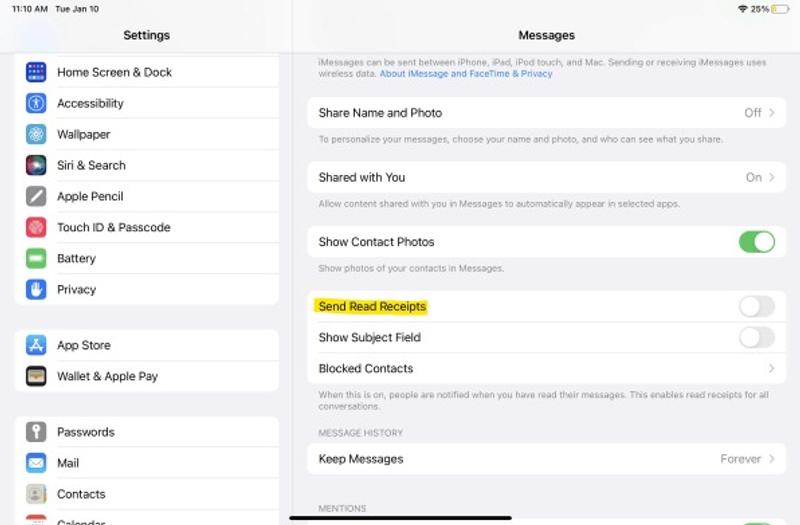
Task: Open Share Name and Photo chevron
Action: coord(771,113)
